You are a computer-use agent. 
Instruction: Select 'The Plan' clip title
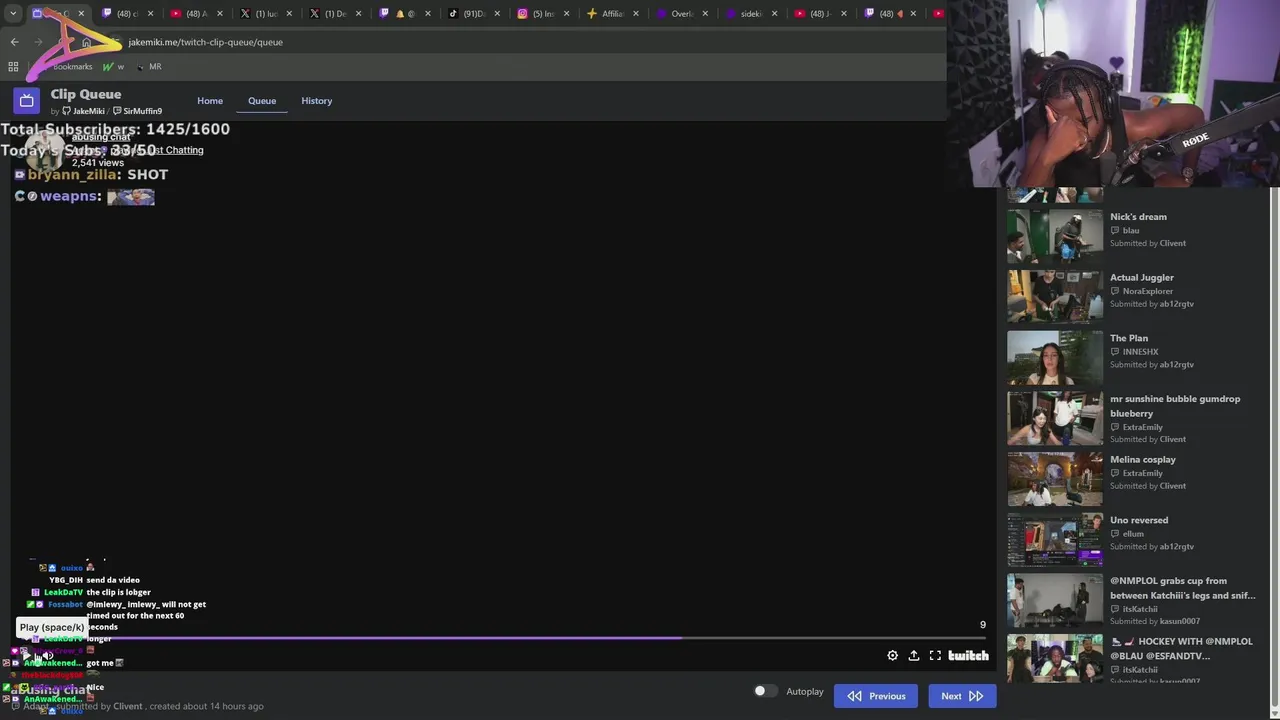1129,339
